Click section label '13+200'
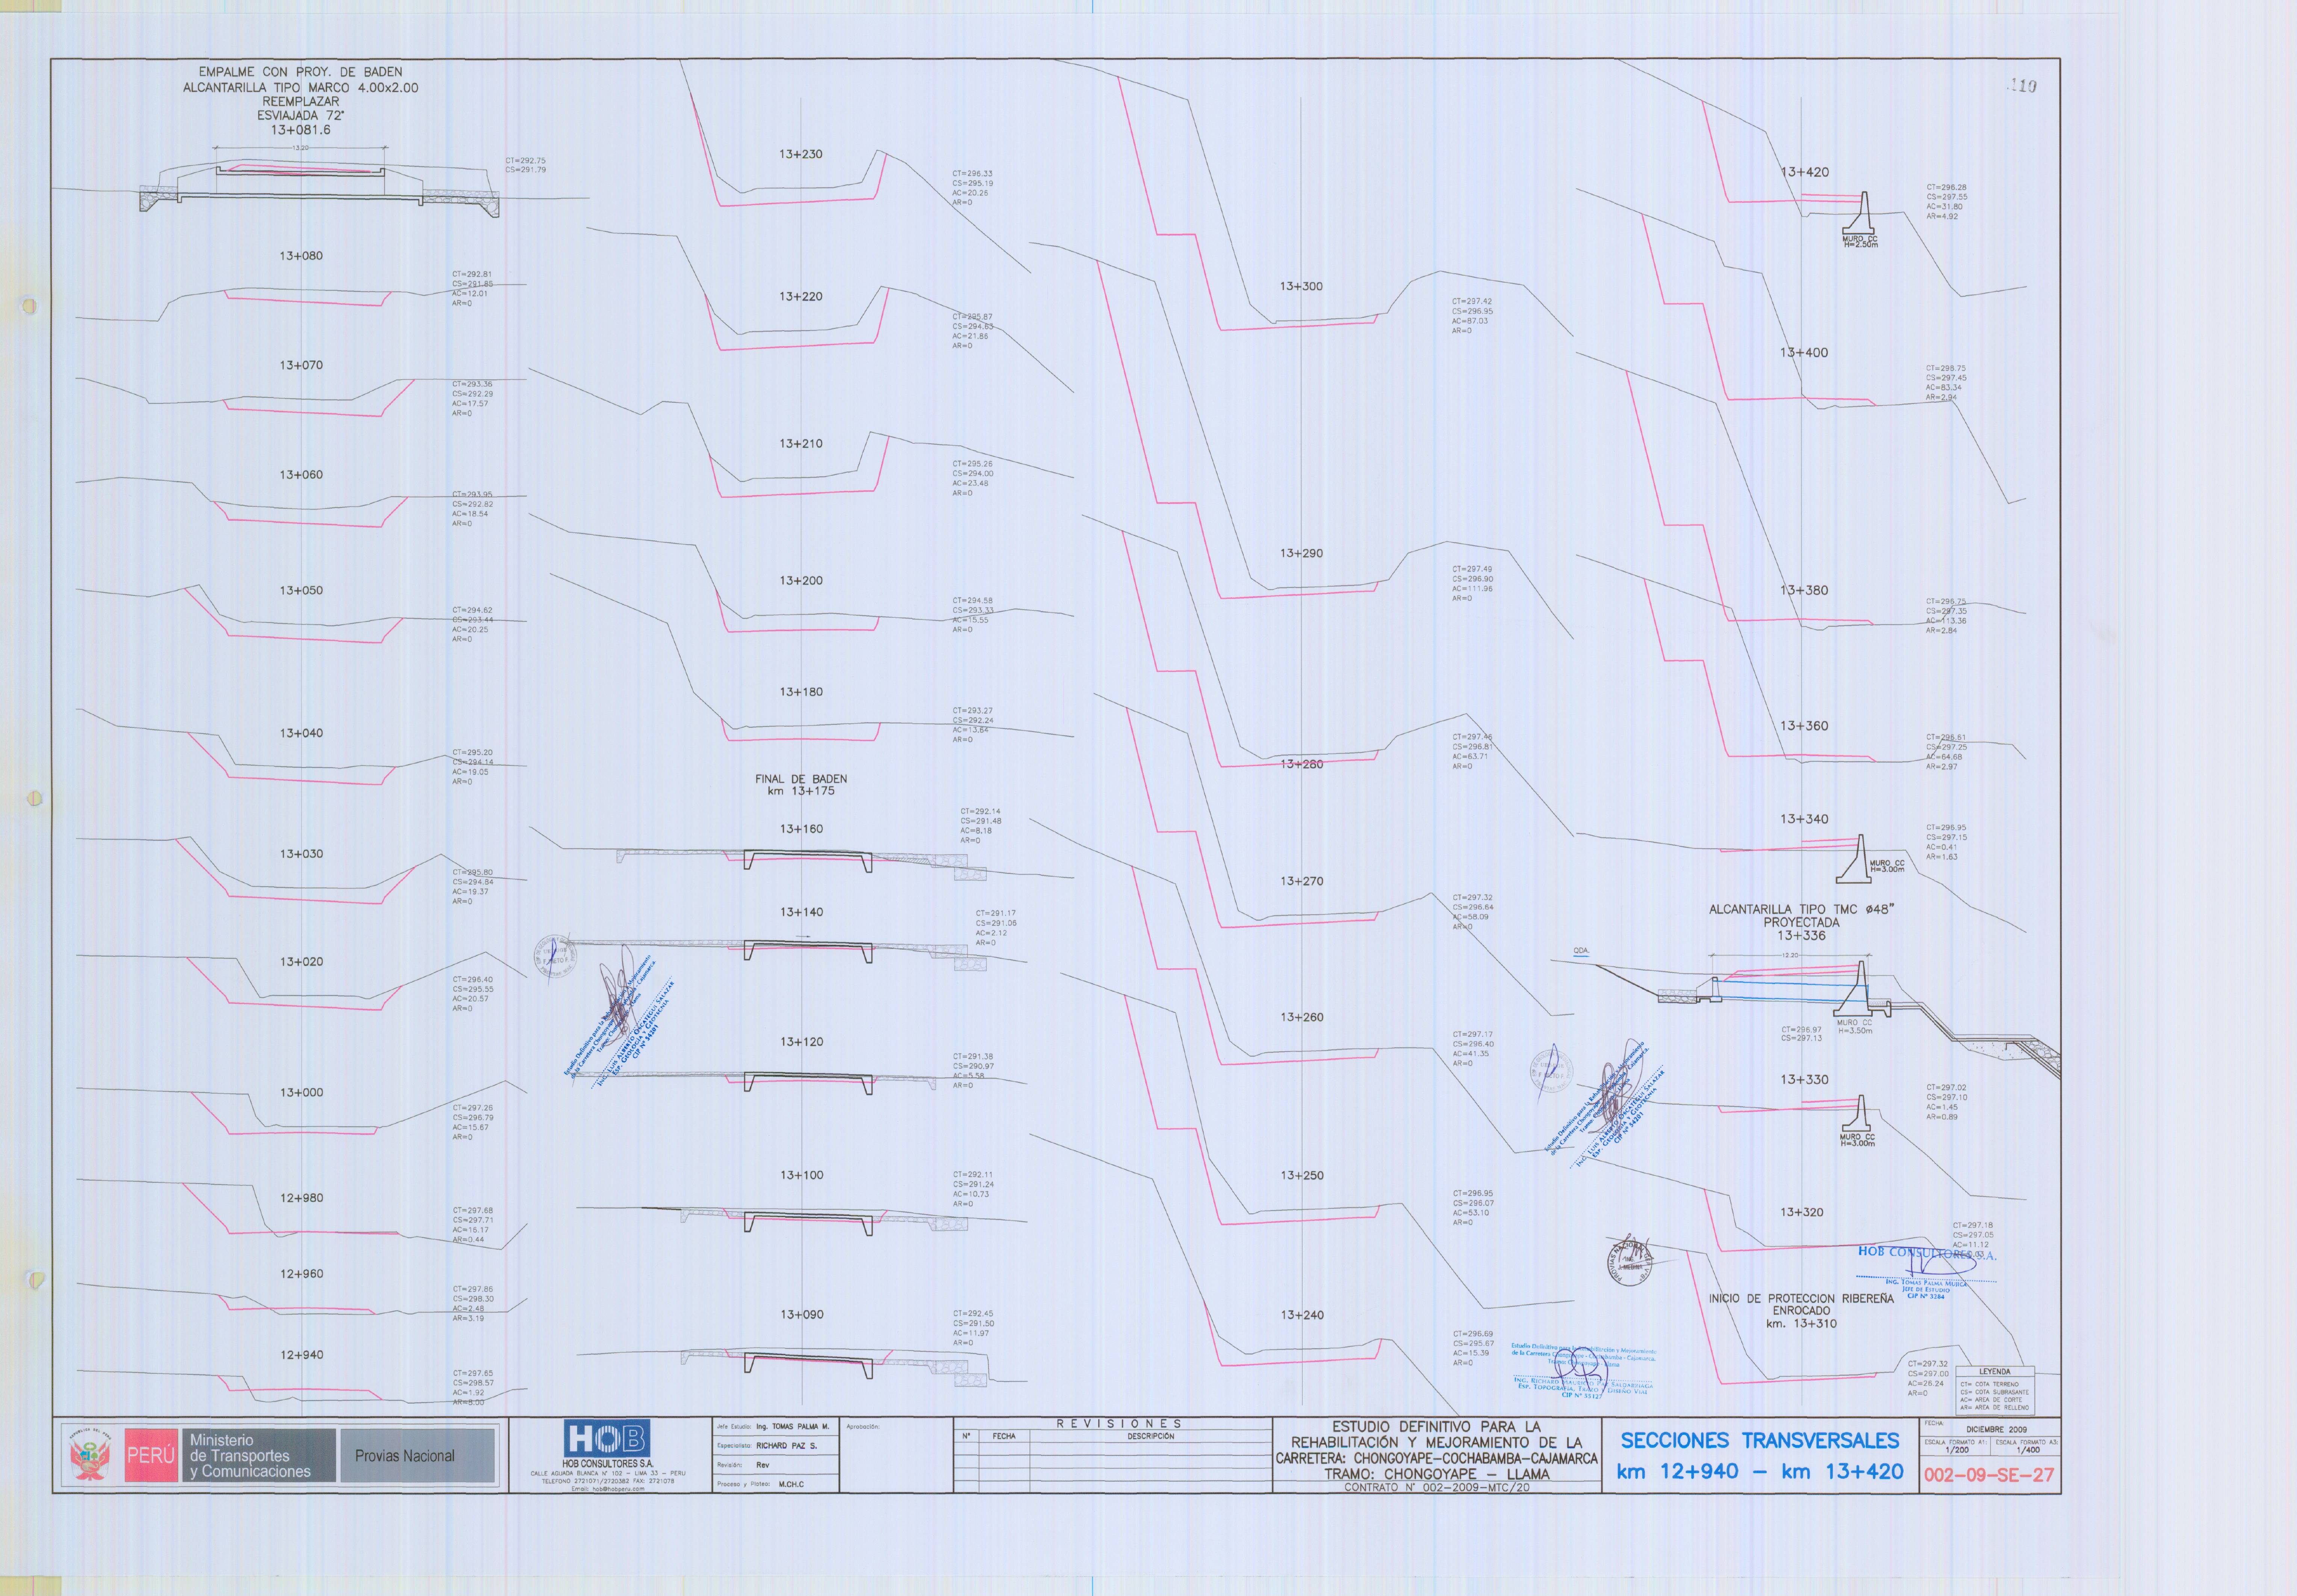The image size is (2297, 1596). coord(801,581)
